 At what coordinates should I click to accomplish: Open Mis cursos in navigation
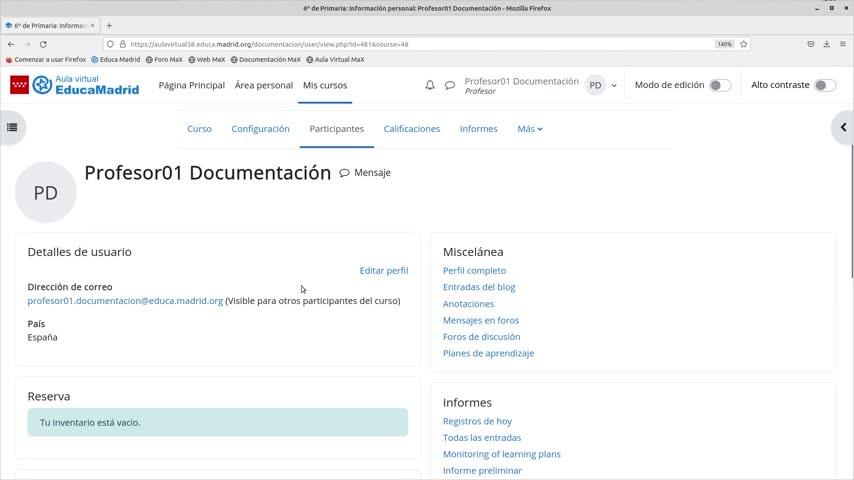tap(325, 85)
